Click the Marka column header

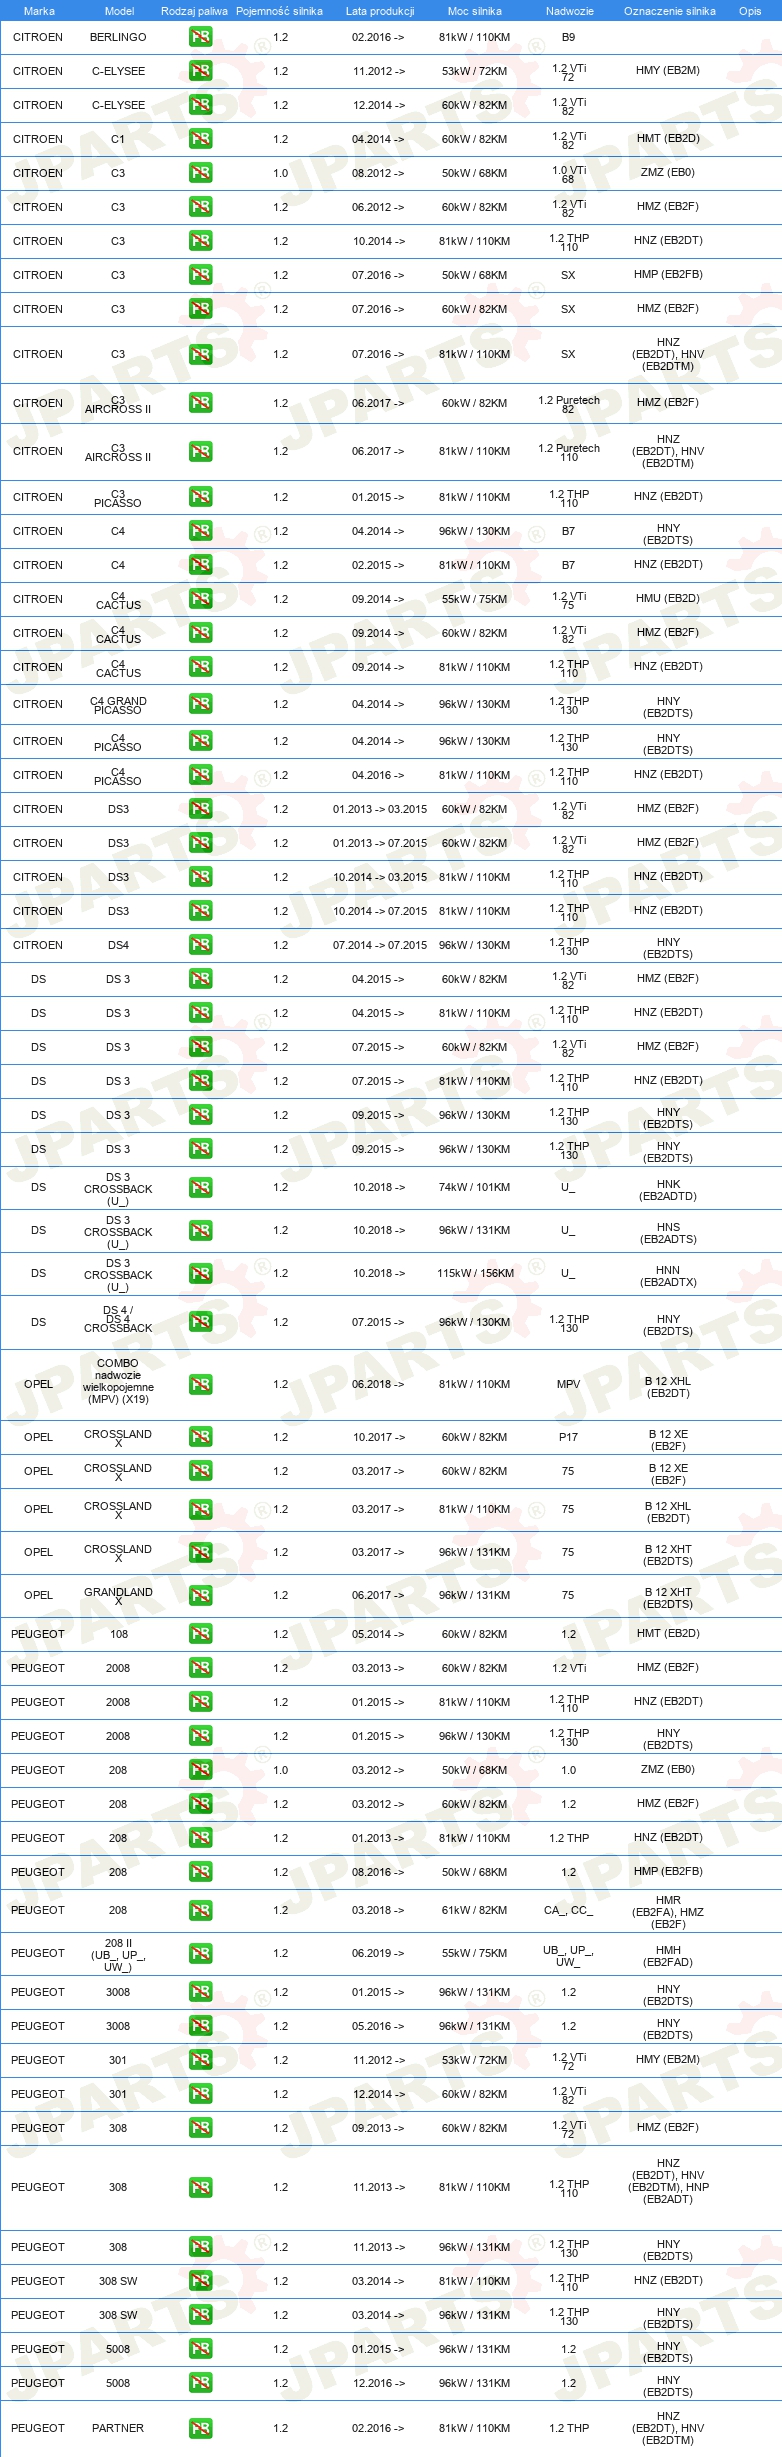coord(39,11)
